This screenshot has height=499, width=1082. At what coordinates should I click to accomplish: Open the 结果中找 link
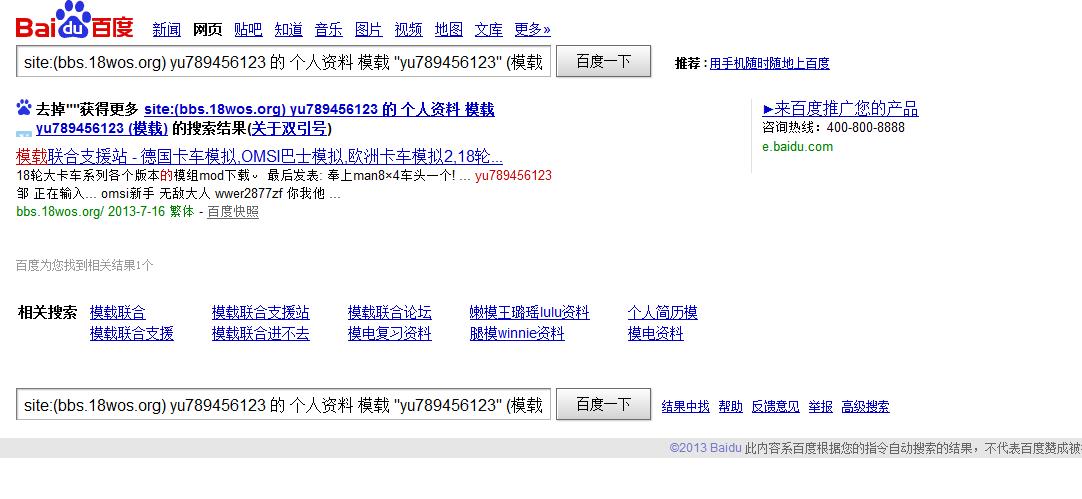(685, 407)
